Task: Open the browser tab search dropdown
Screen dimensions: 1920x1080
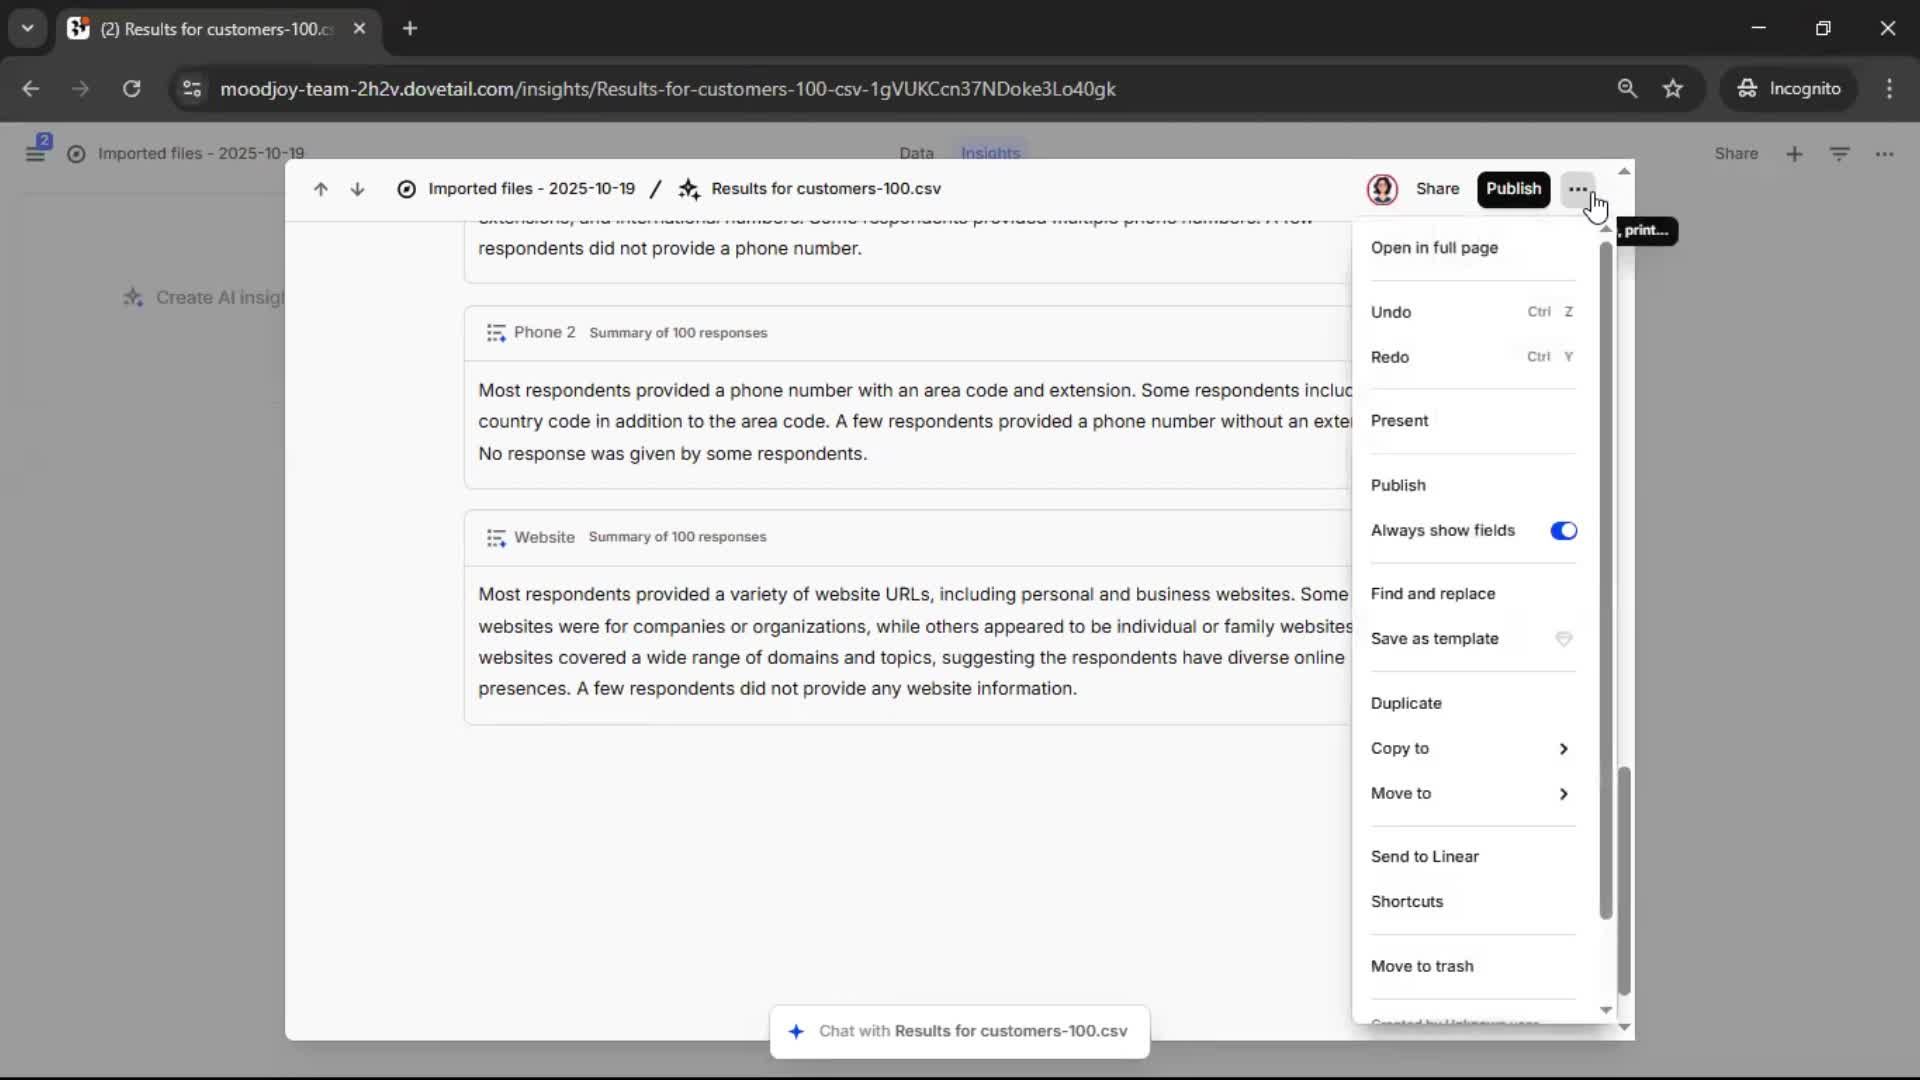Action: pos(28,28)
